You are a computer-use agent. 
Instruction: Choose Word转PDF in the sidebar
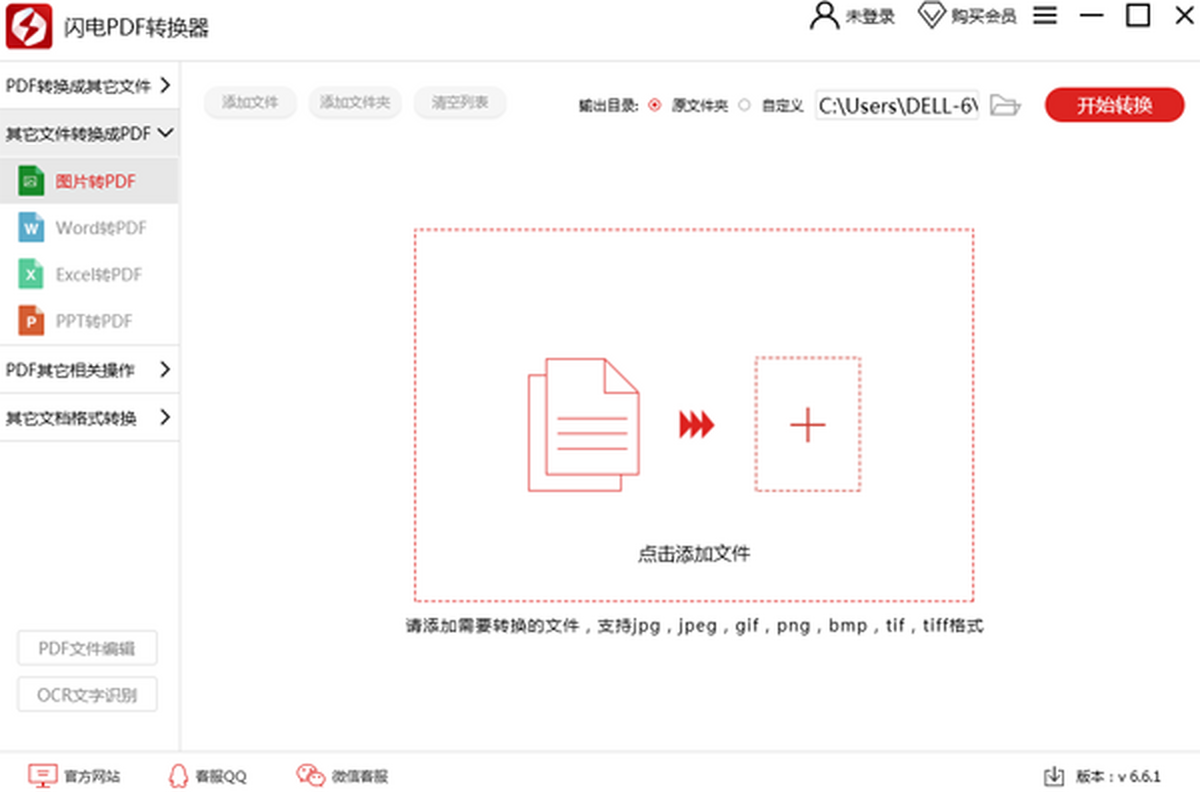click(100, 228)
